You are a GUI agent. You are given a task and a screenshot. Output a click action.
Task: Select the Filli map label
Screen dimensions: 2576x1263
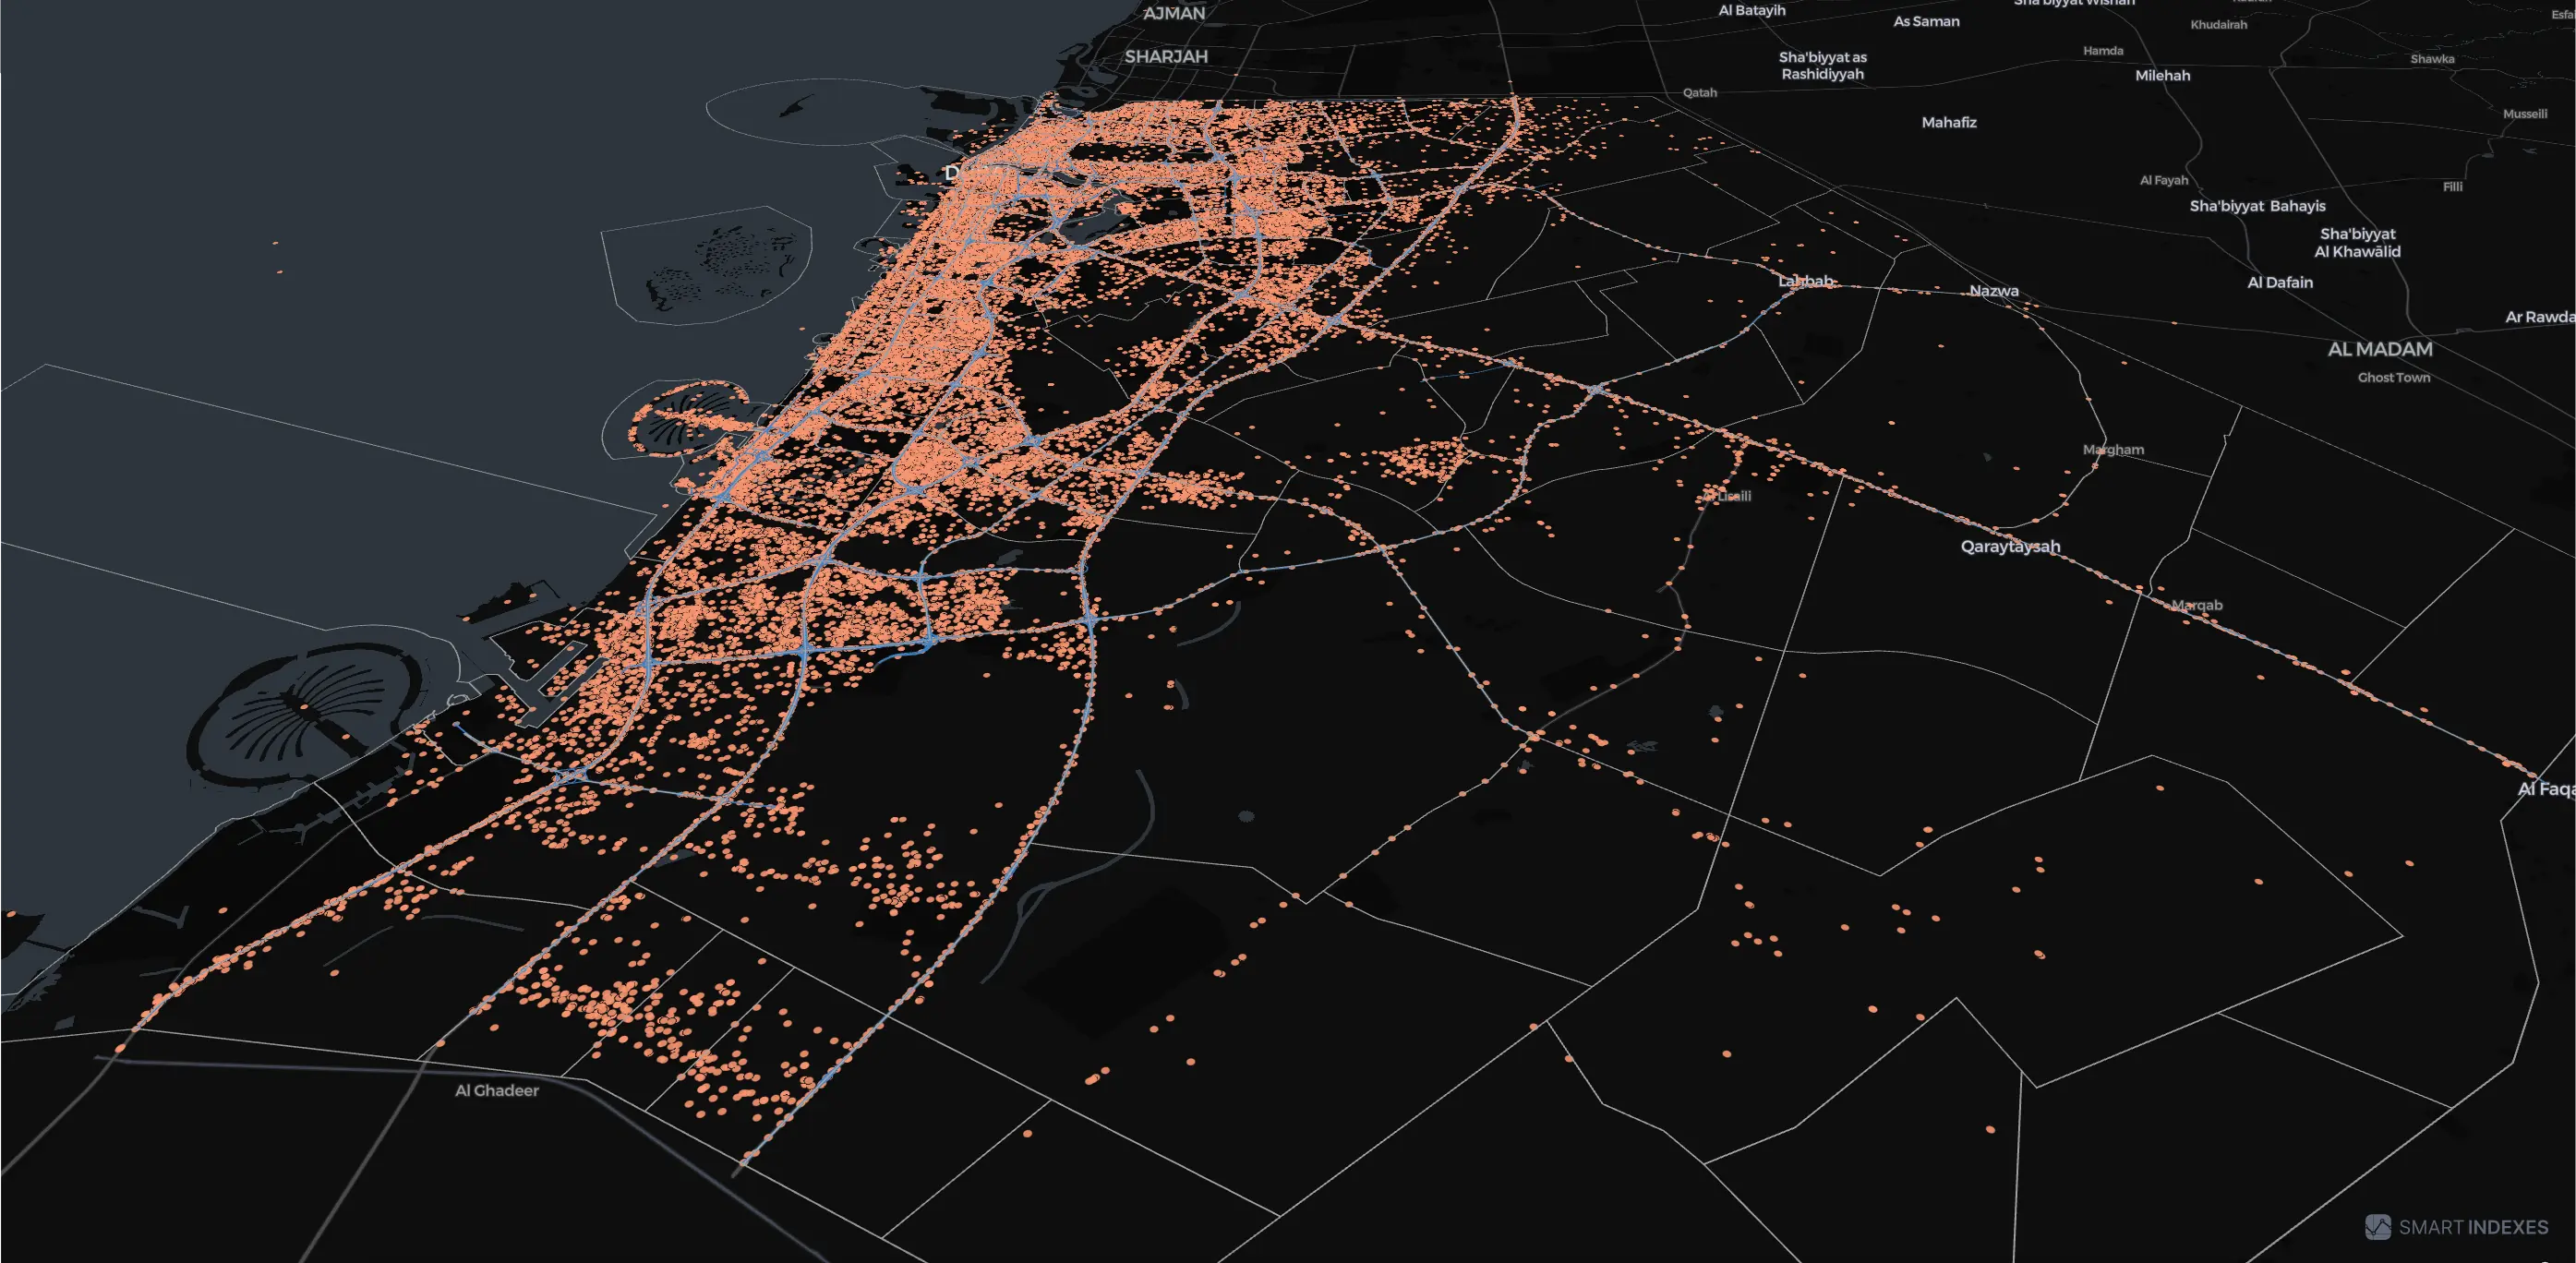coord(2452,186)
